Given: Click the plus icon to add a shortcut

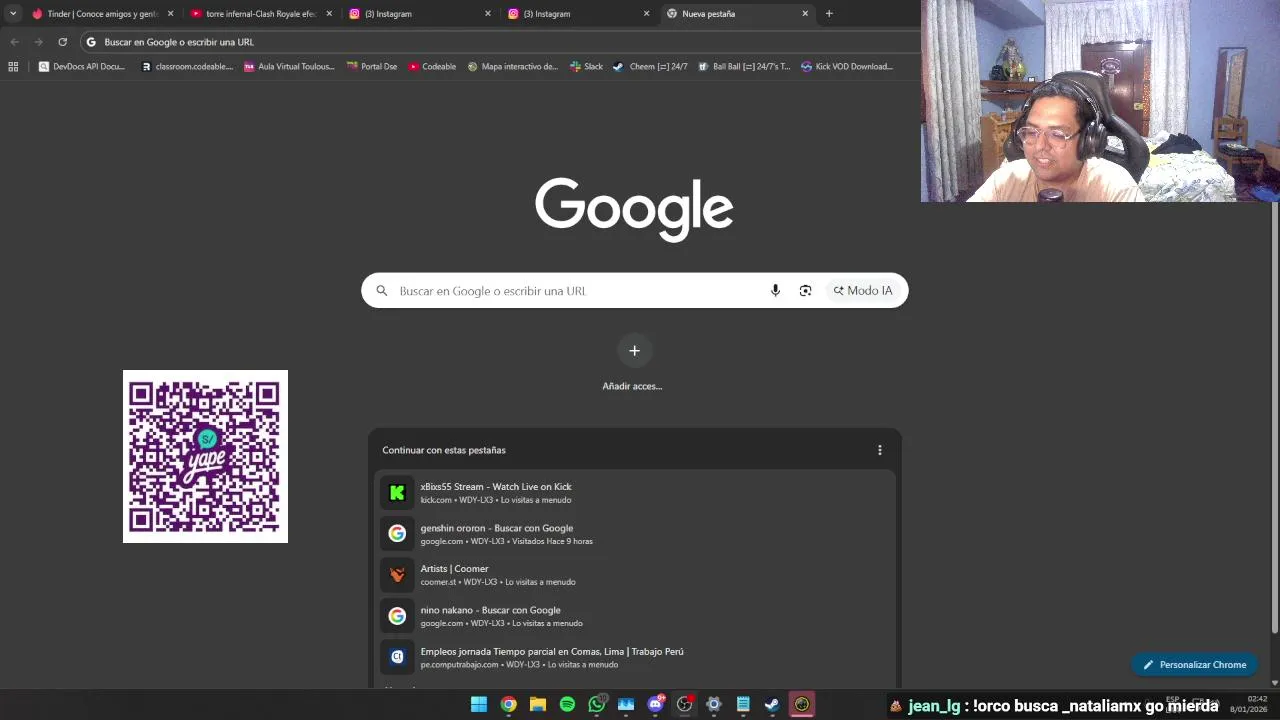Looking at the screenshot, I should tap(634, 350).
